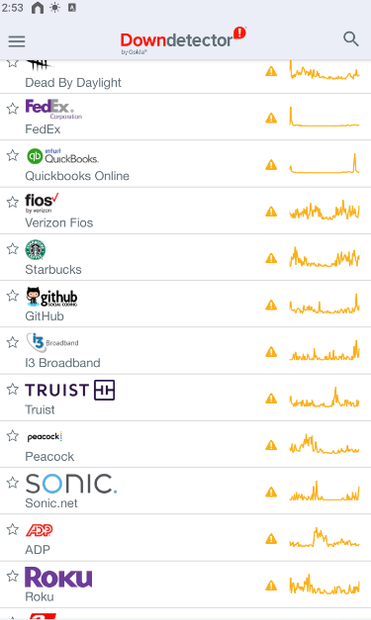This screenshot has width=371, height=620.
Task: Tap the GitHub logo
Action: click(x=51, y=297)
